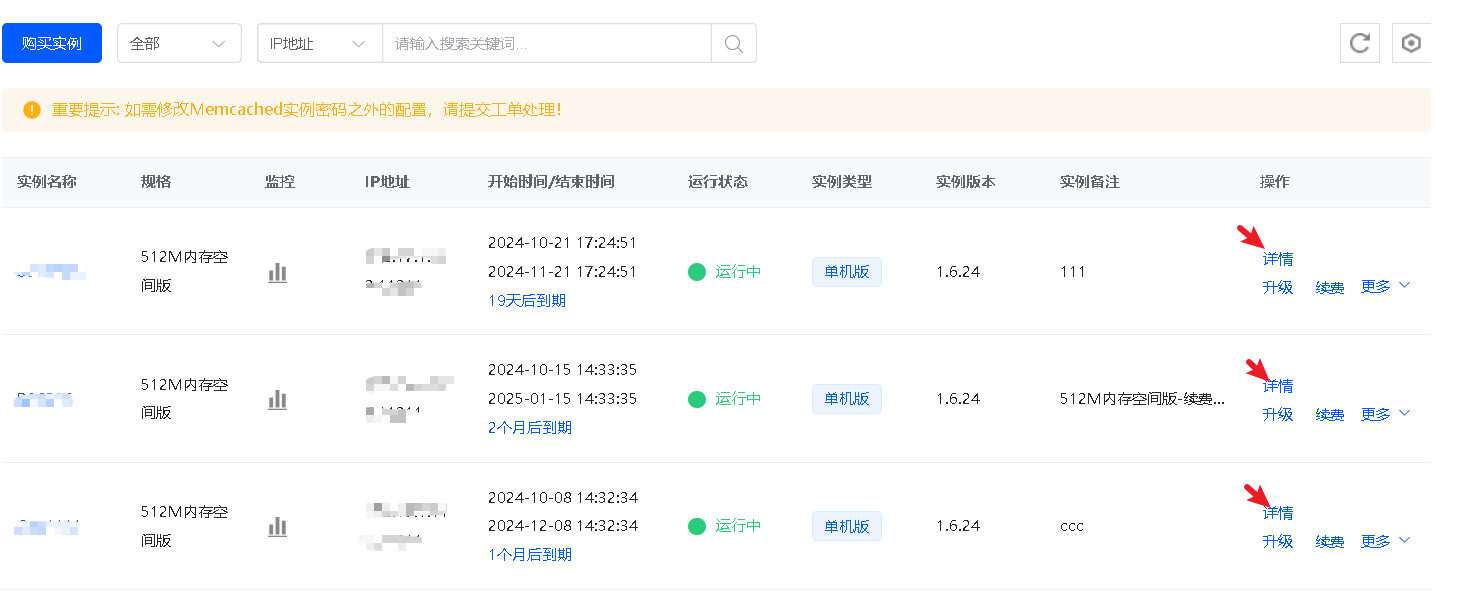
Task: View monitoring chart for first instance
Action: (x=277, y=272)
